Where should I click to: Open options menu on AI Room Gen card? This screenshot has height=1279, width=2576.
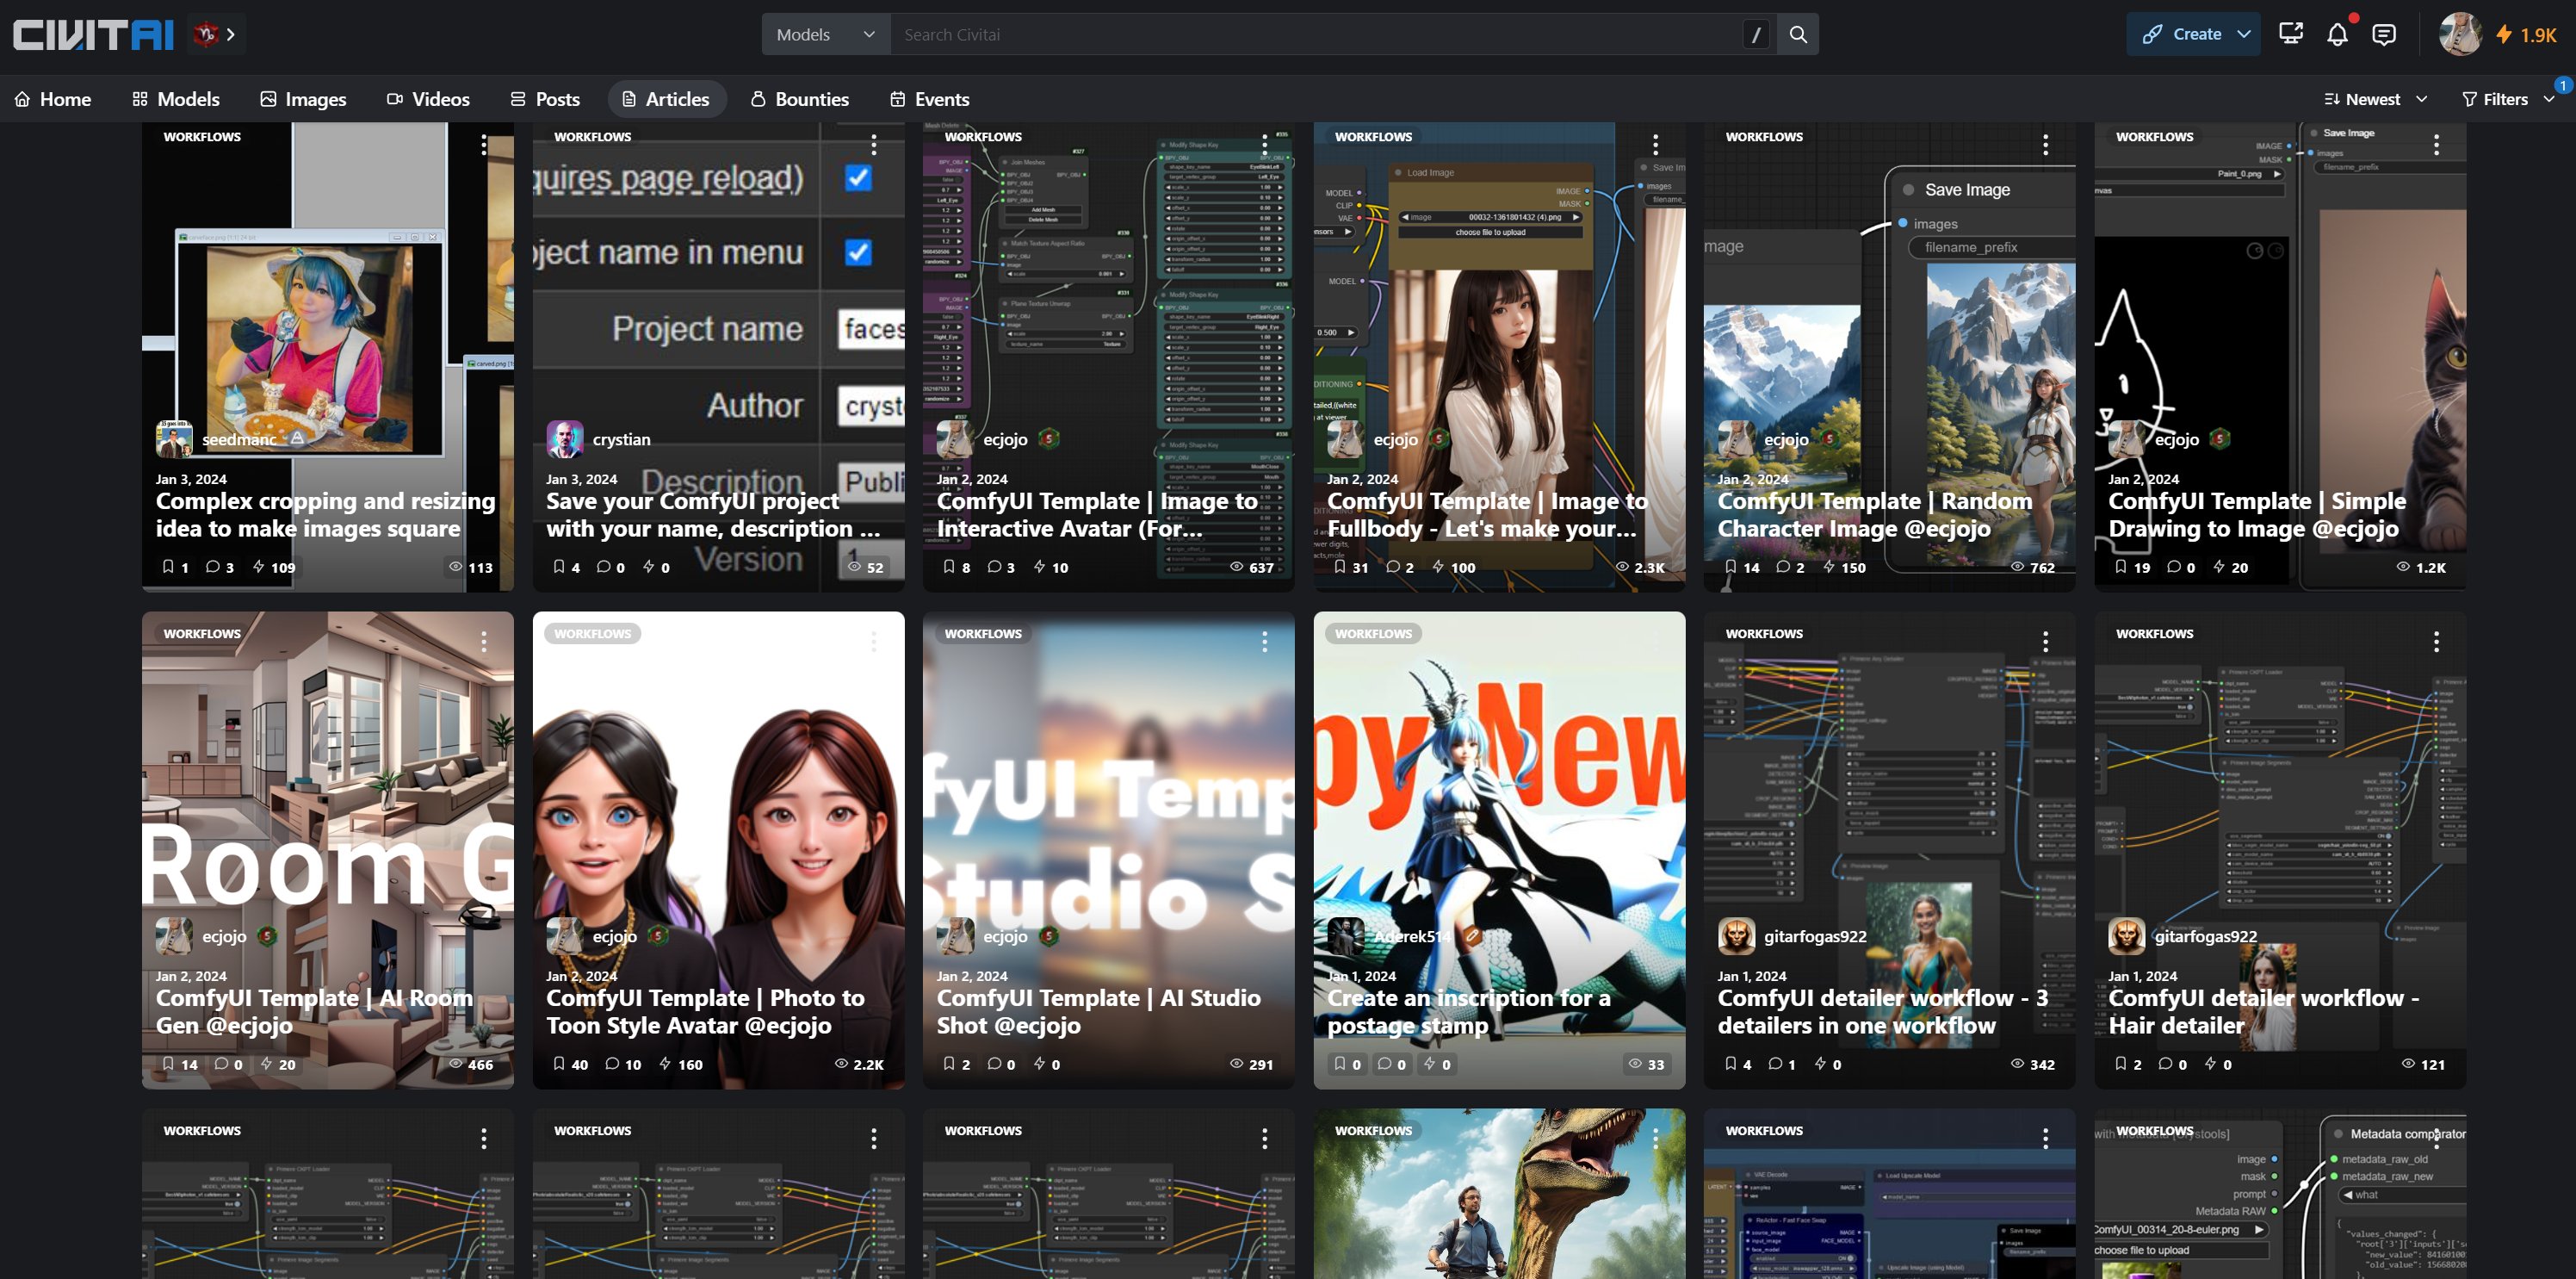coord(484,642)
